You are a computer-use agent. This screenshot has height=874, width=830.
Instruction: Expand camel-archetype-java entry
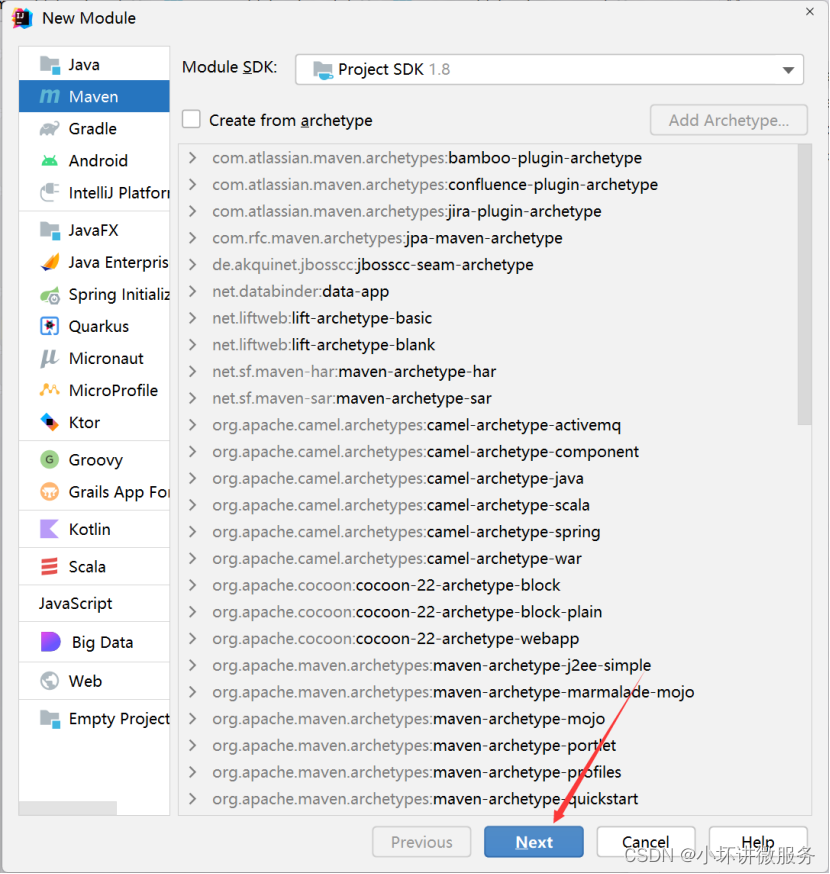click(193, 478)
